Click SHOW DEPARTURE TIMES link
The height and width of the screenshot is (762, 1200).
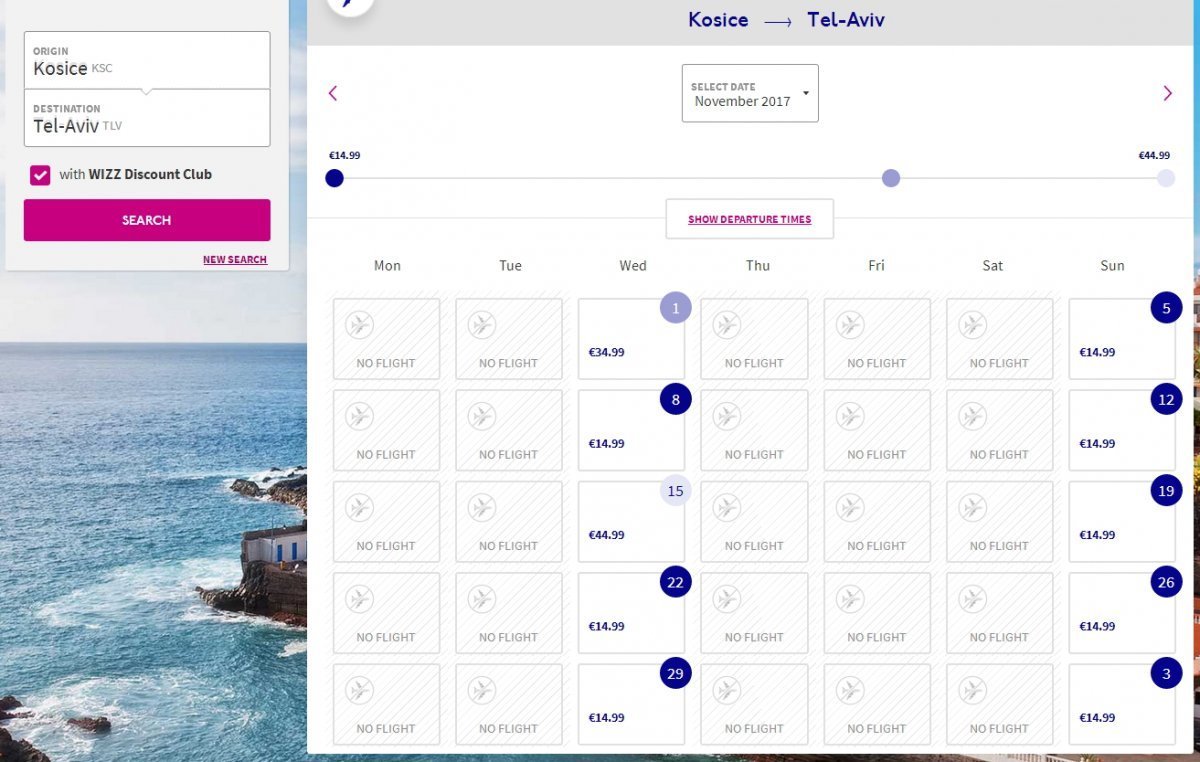point(749,220)
